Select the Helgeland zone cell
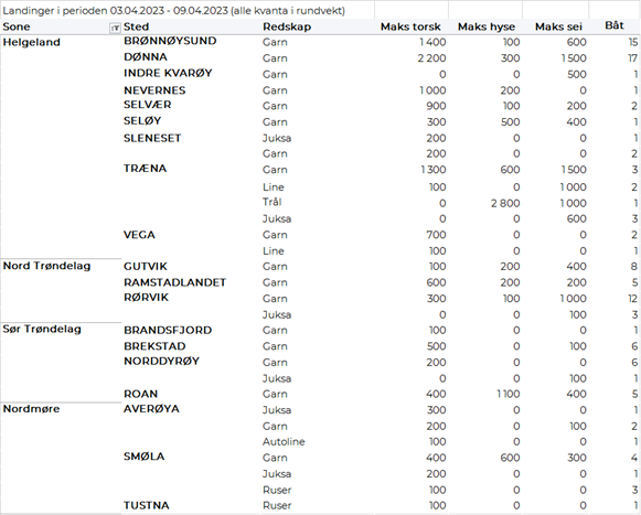The image size is (641, 515). tap(32, 43)
